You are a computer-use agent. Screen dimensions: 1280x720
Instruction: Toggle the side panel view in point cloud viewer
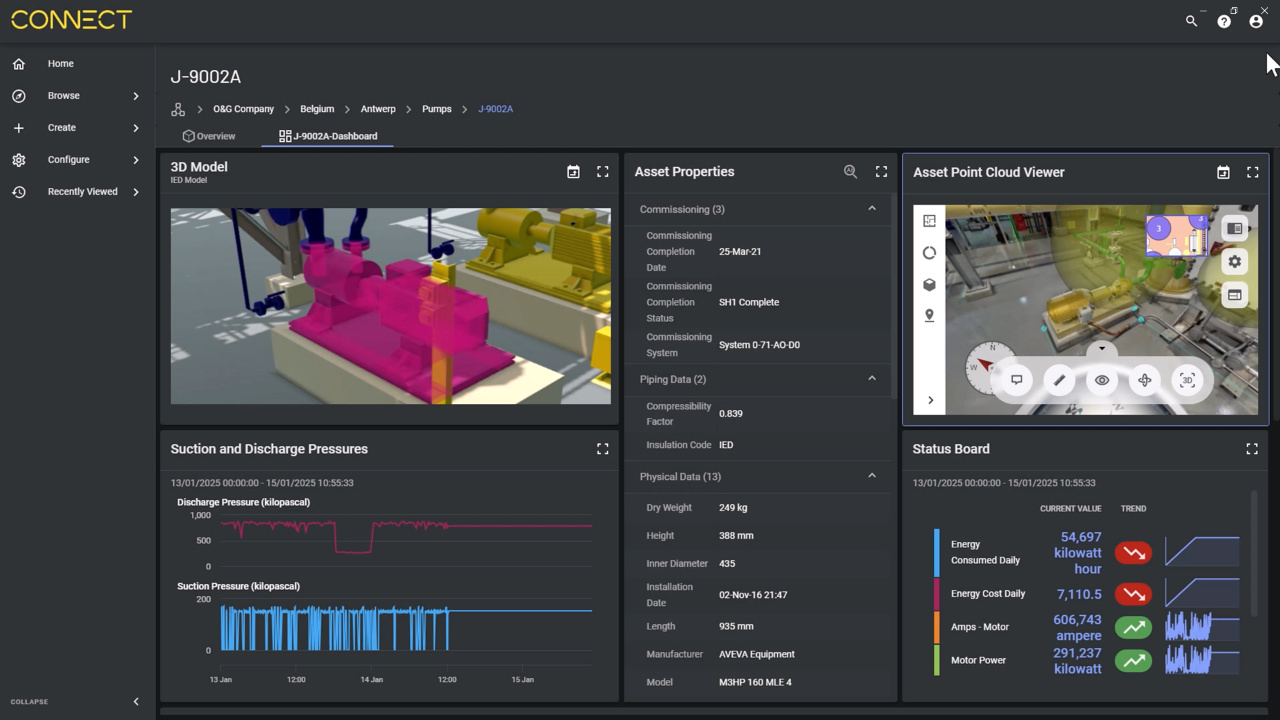(x=1234, y=229)
